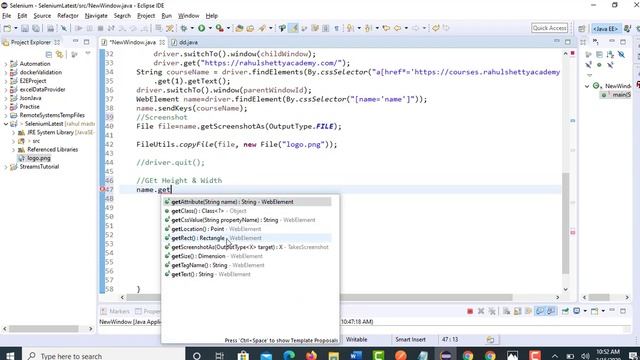
Task: Toggle Mark Occurrences highlighter icon
Action: tap(293, 28)
